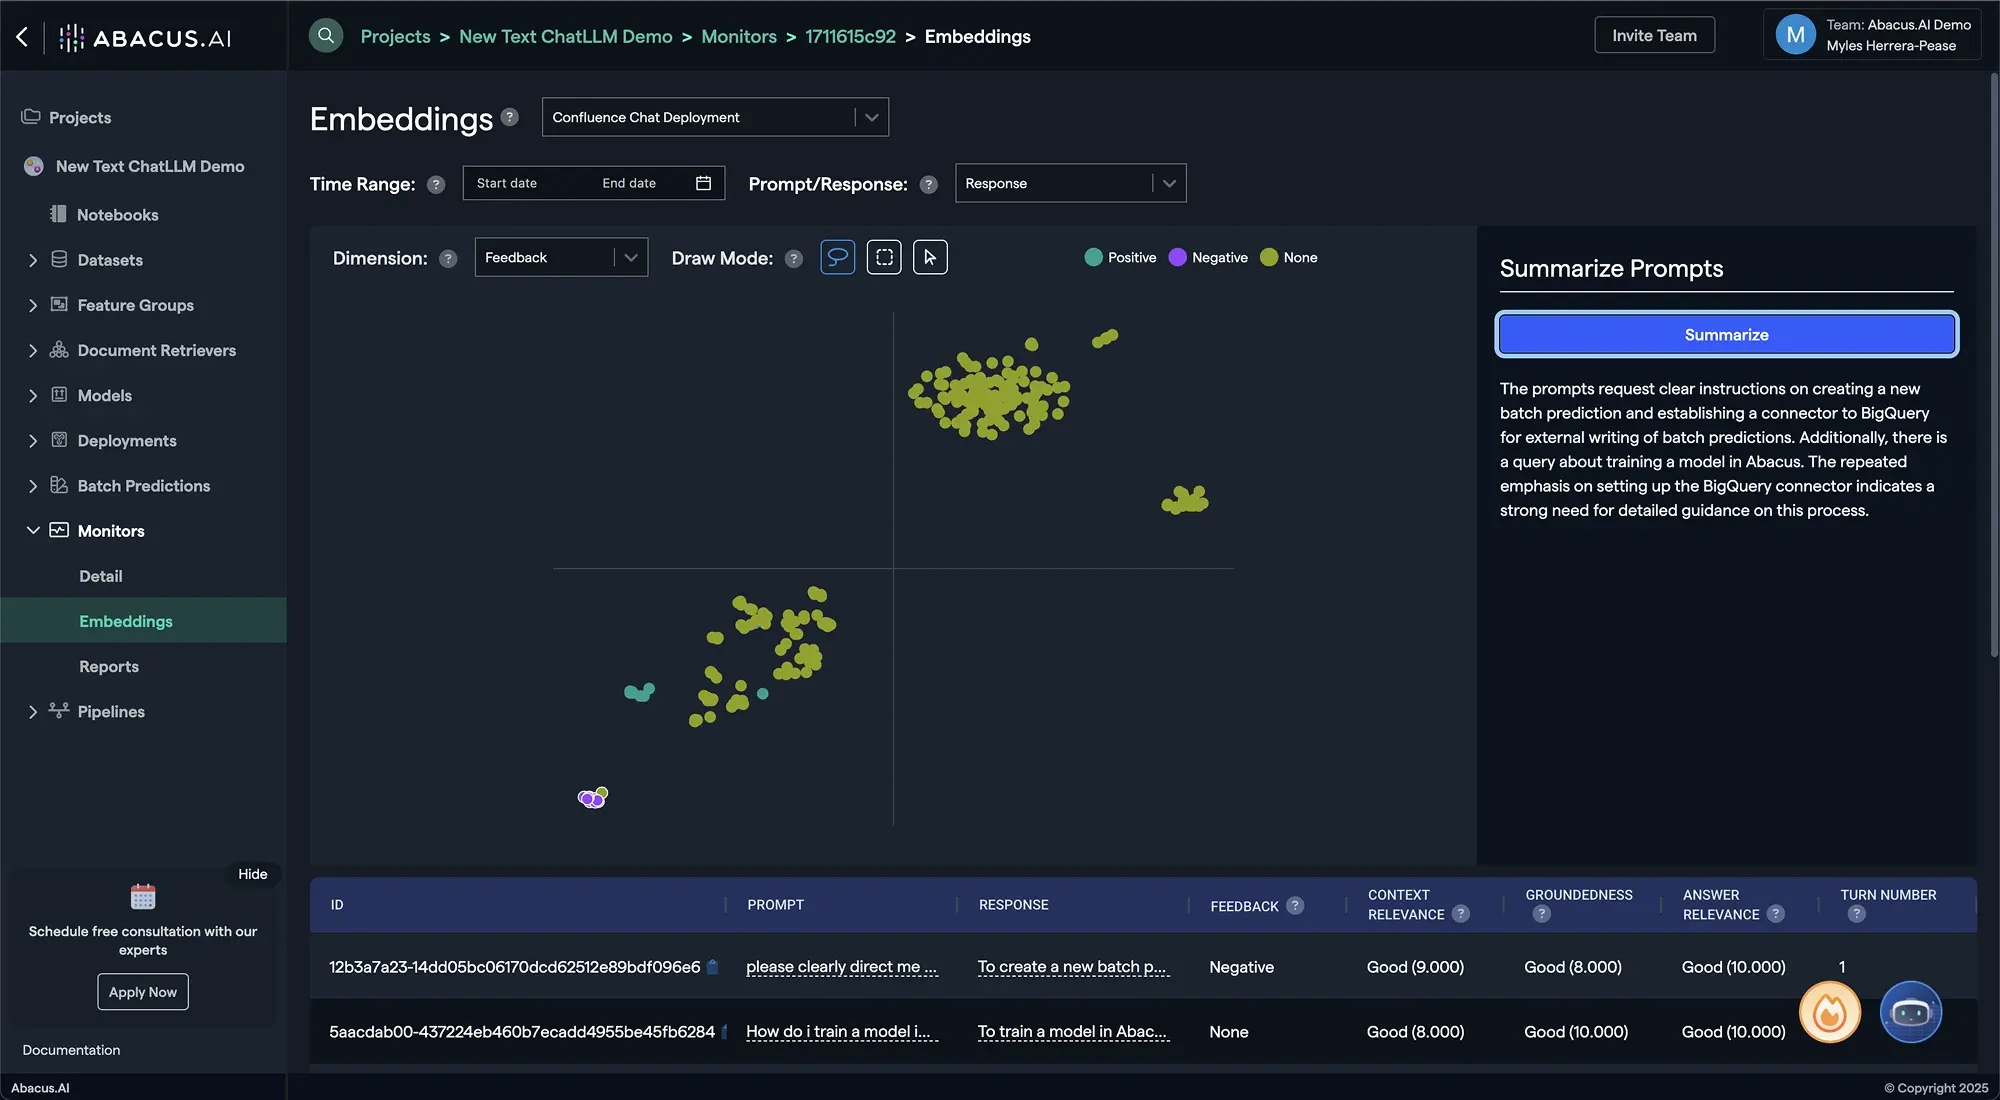Open the calendar icon in Time Range
This screenshot has height=1100, width=2000.
703,183
